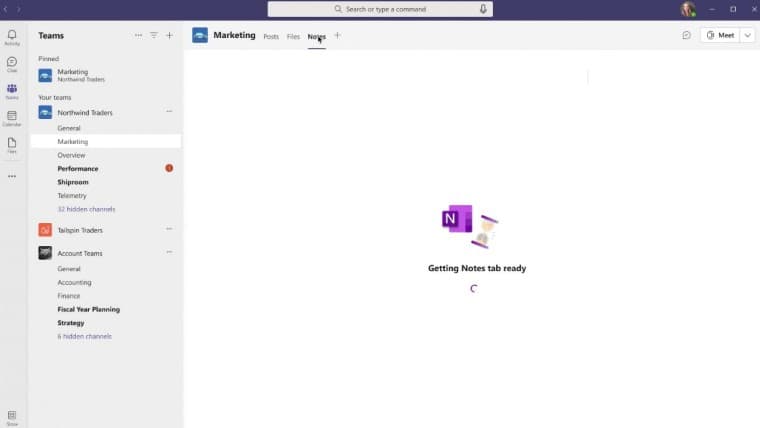The height and width of the screenshot is (428, 760).
Task: Open more options for Account Teams
Action: pos(169,252)
